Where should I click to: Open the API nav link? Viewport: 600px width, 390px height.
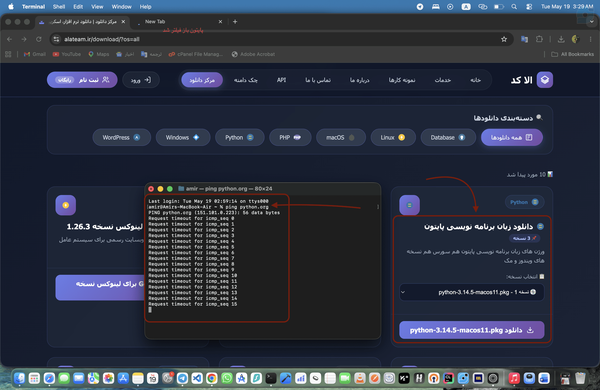pyautogui.click(x=281, y=80)
